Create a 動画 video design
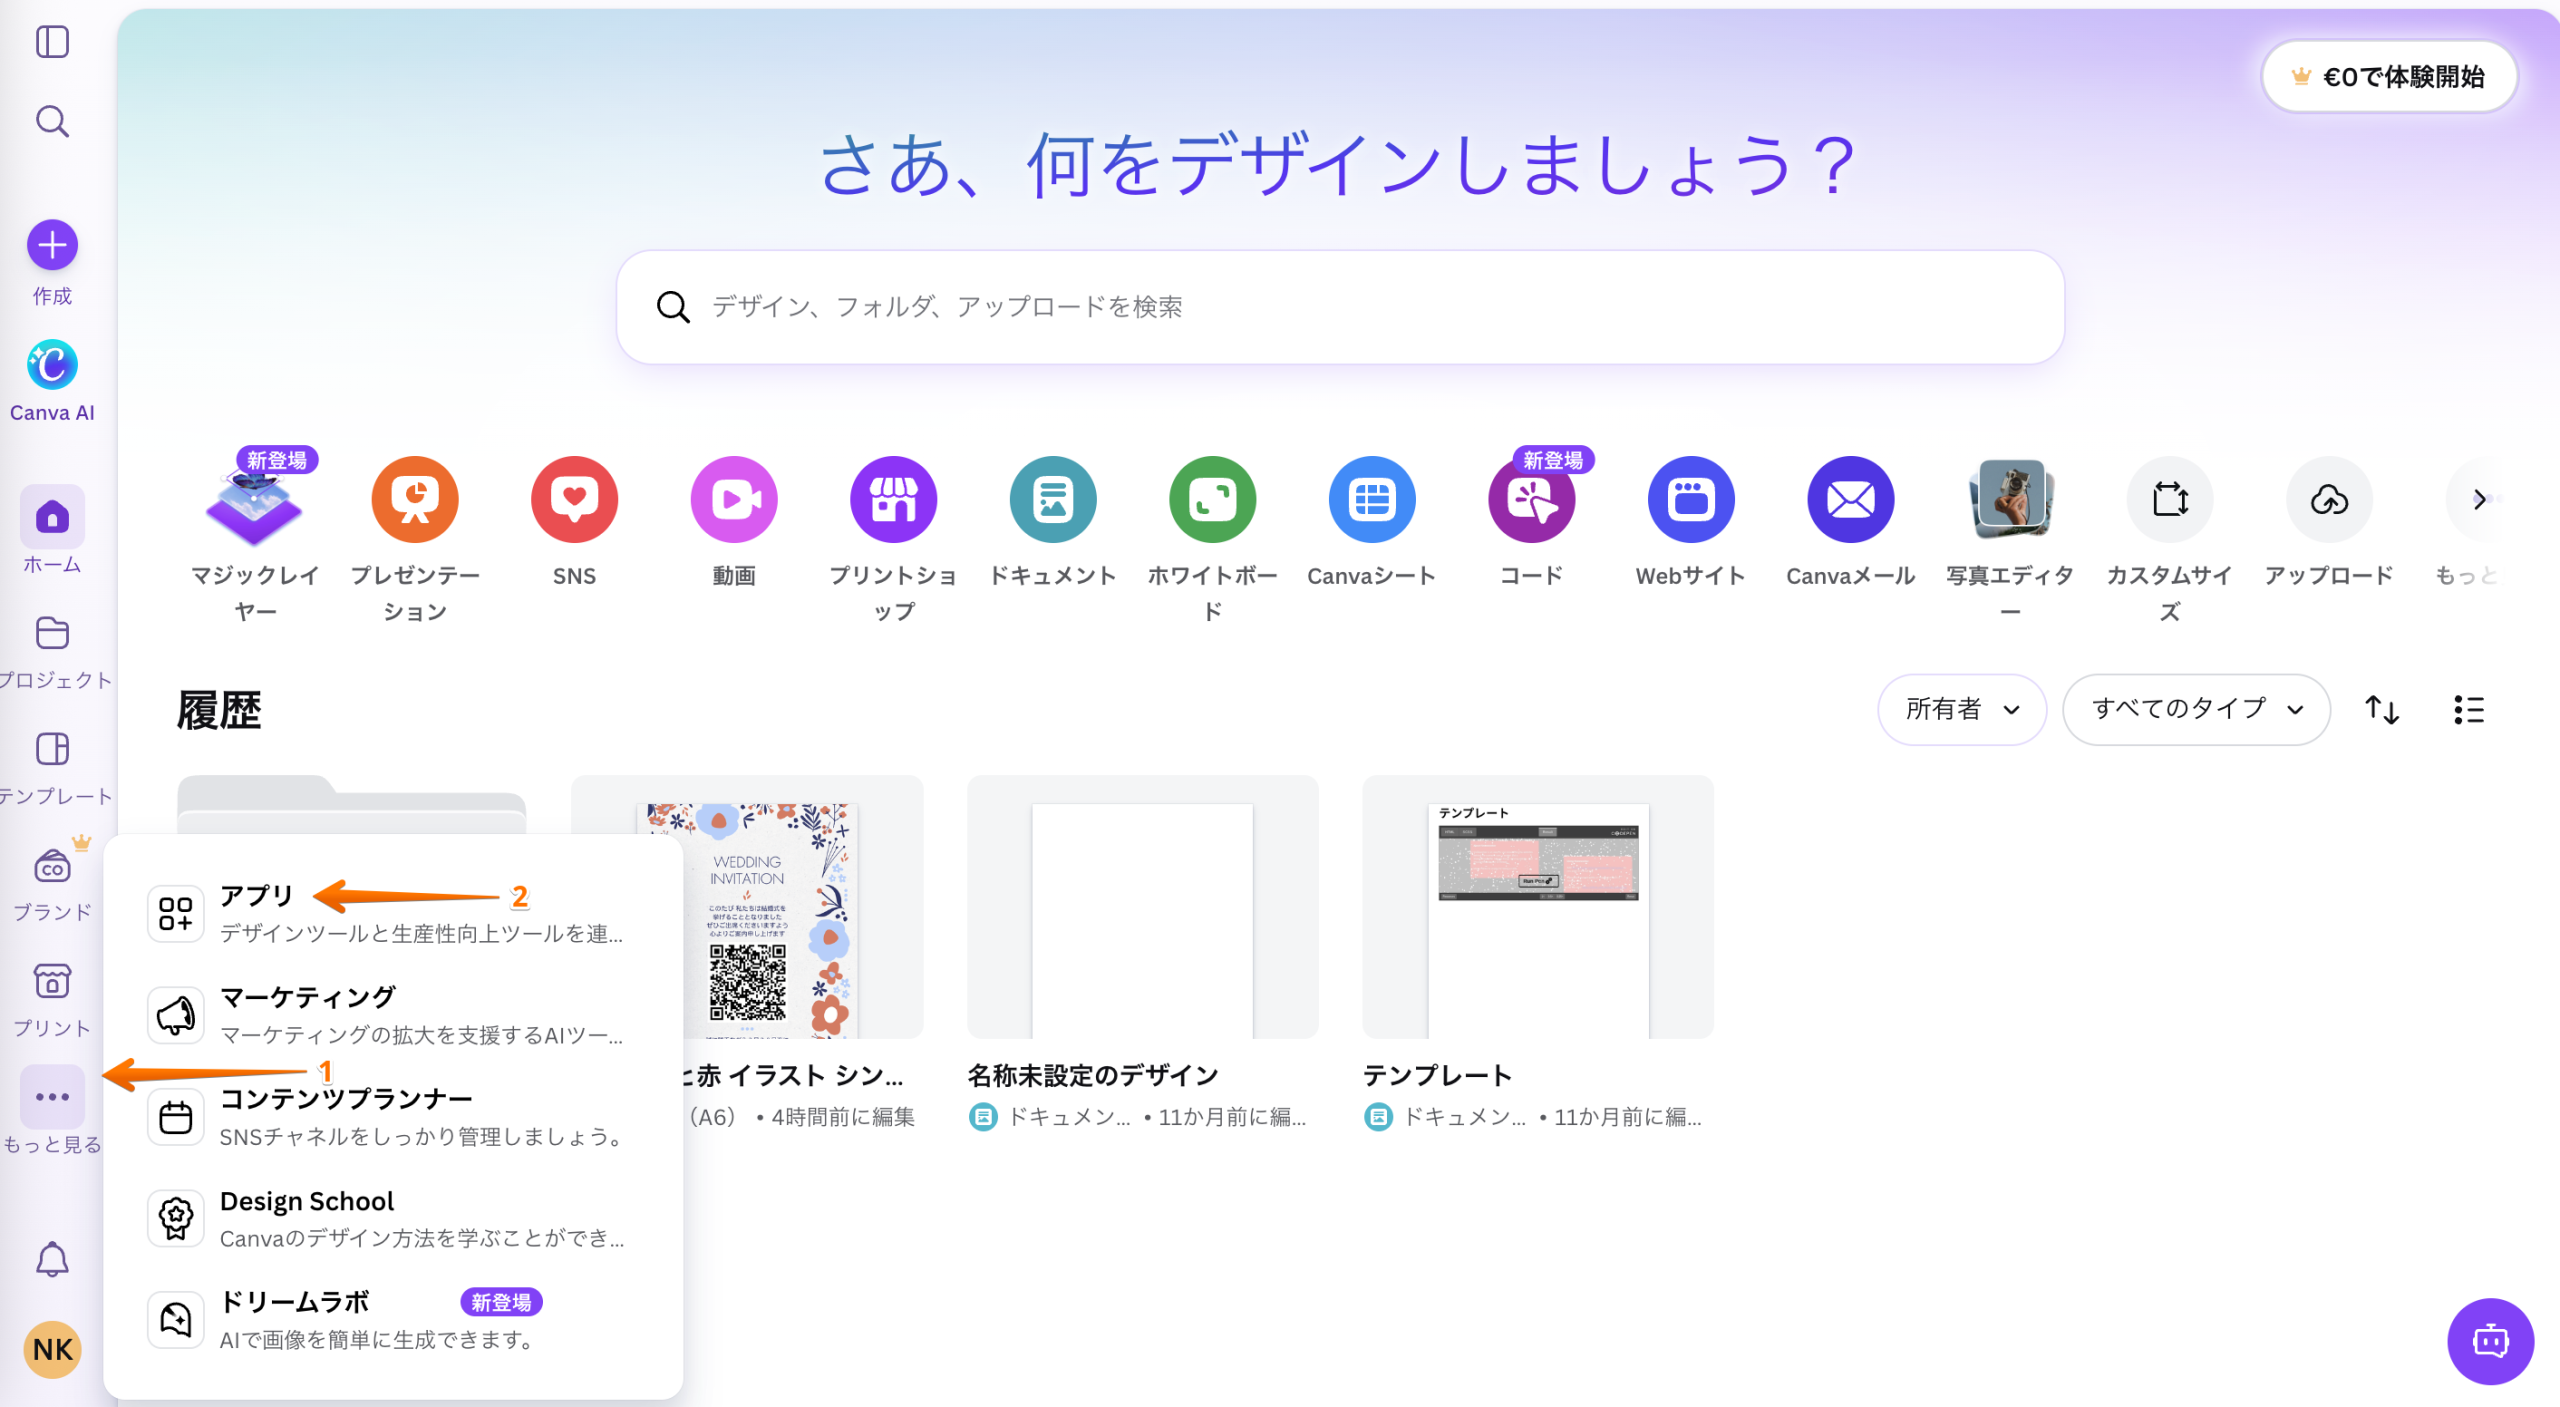 734,521
